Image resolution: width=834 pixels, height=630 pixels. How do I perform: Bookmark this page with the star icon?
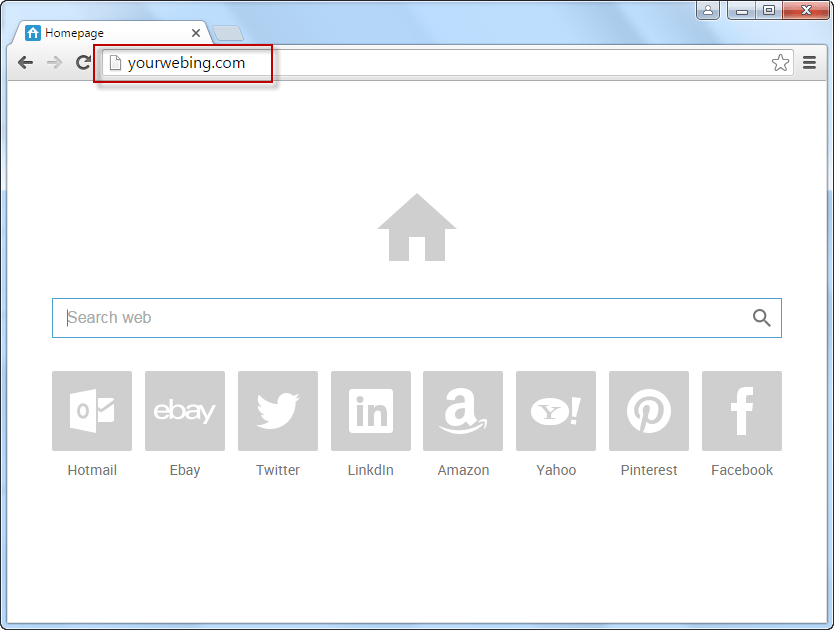tap(780, 63)
